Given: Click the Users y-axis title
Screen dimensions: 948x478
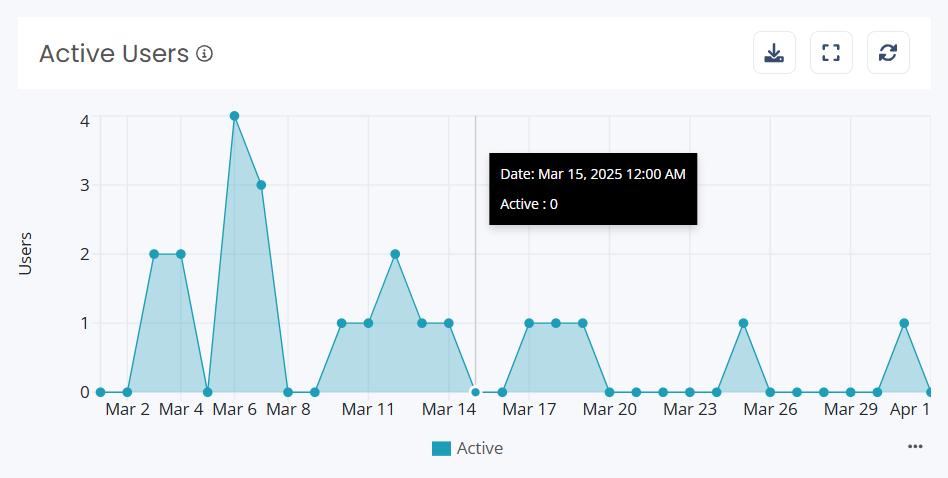Looking at the screenshot, I should coord(26,253).
